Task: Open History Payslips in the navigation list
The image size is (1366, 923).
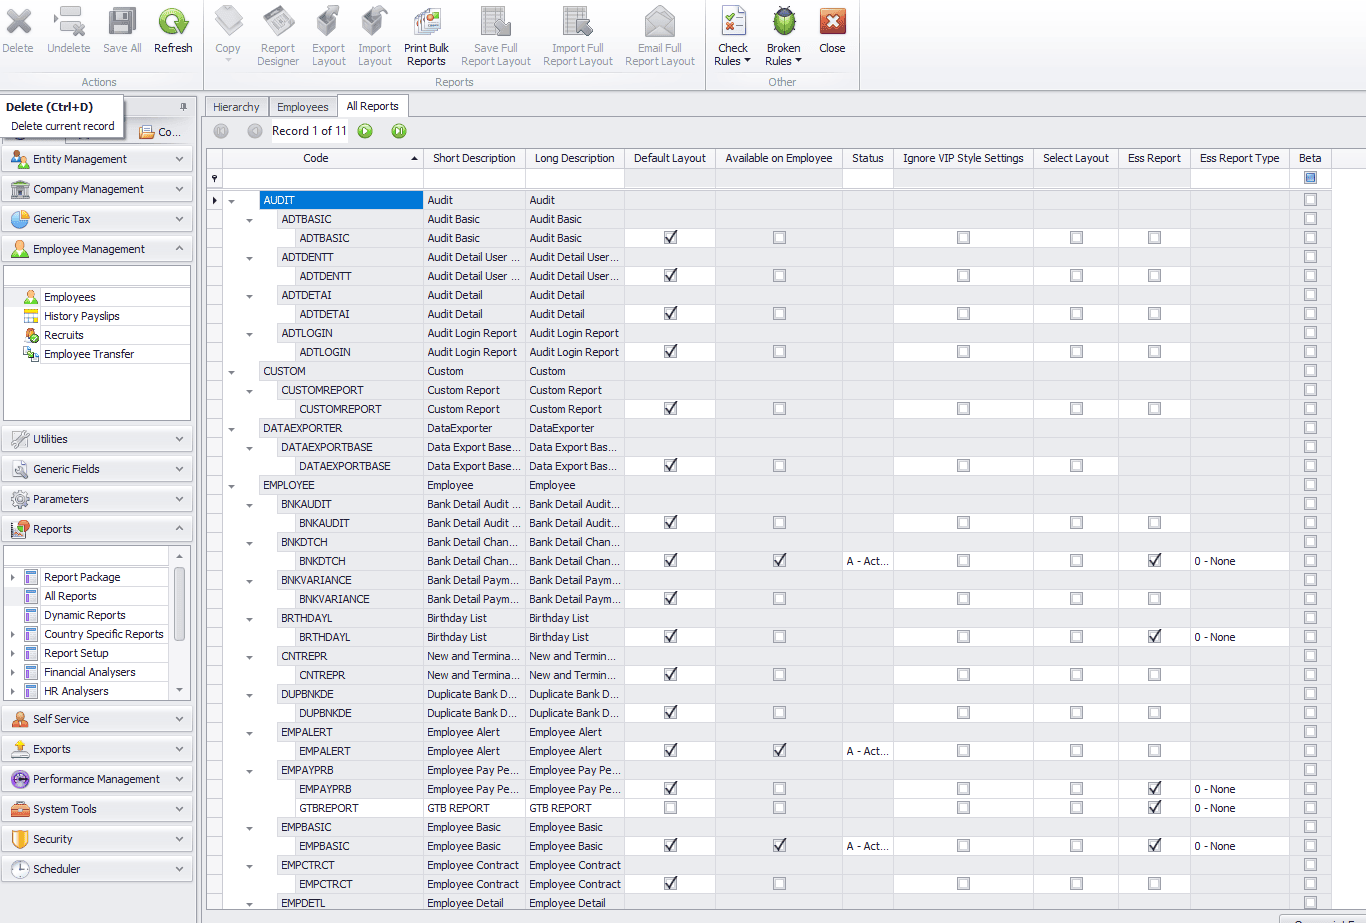Action: coord(81,316)
